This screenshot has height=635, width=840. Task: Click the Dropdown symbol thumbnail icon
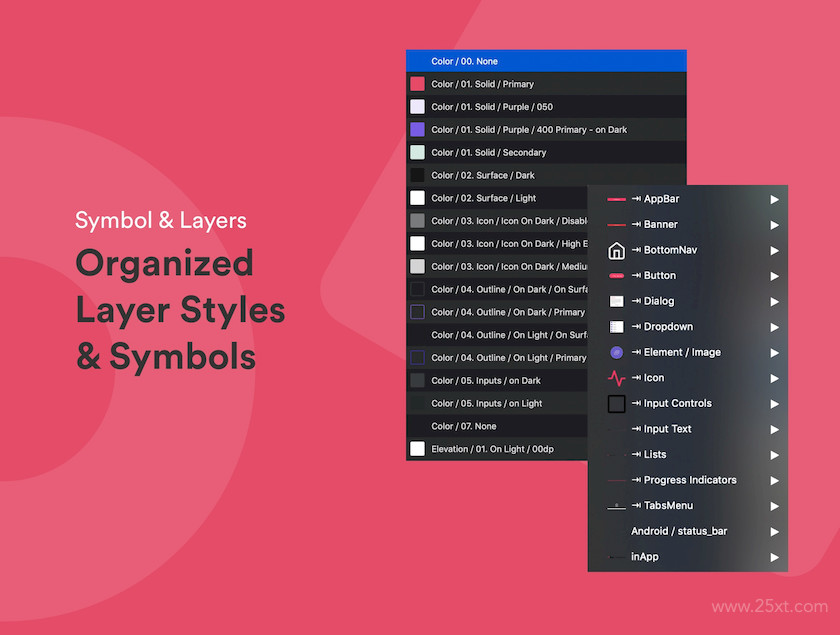coord(616,327)
